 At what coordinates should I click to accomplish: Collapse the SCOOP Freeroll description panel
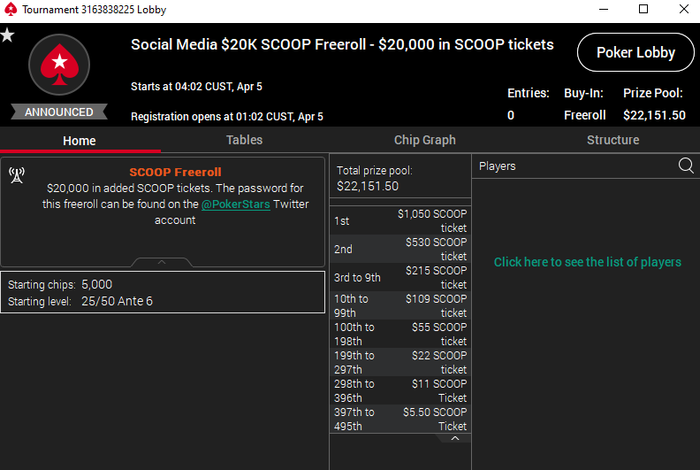pos(162,263)
